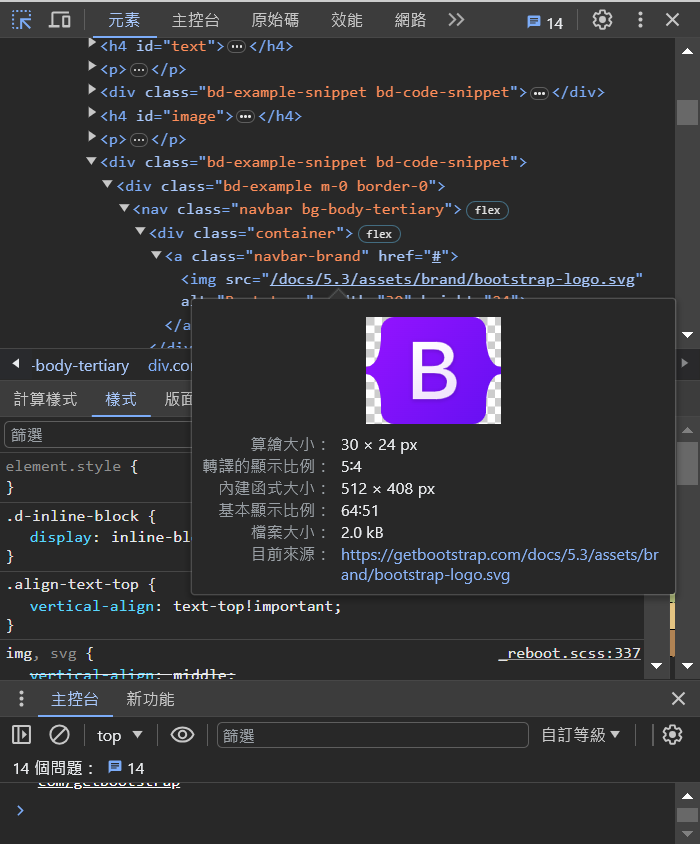Screen dimensions: 700x844
Task: Click the console prompt chevron
Action: [20, 810]
